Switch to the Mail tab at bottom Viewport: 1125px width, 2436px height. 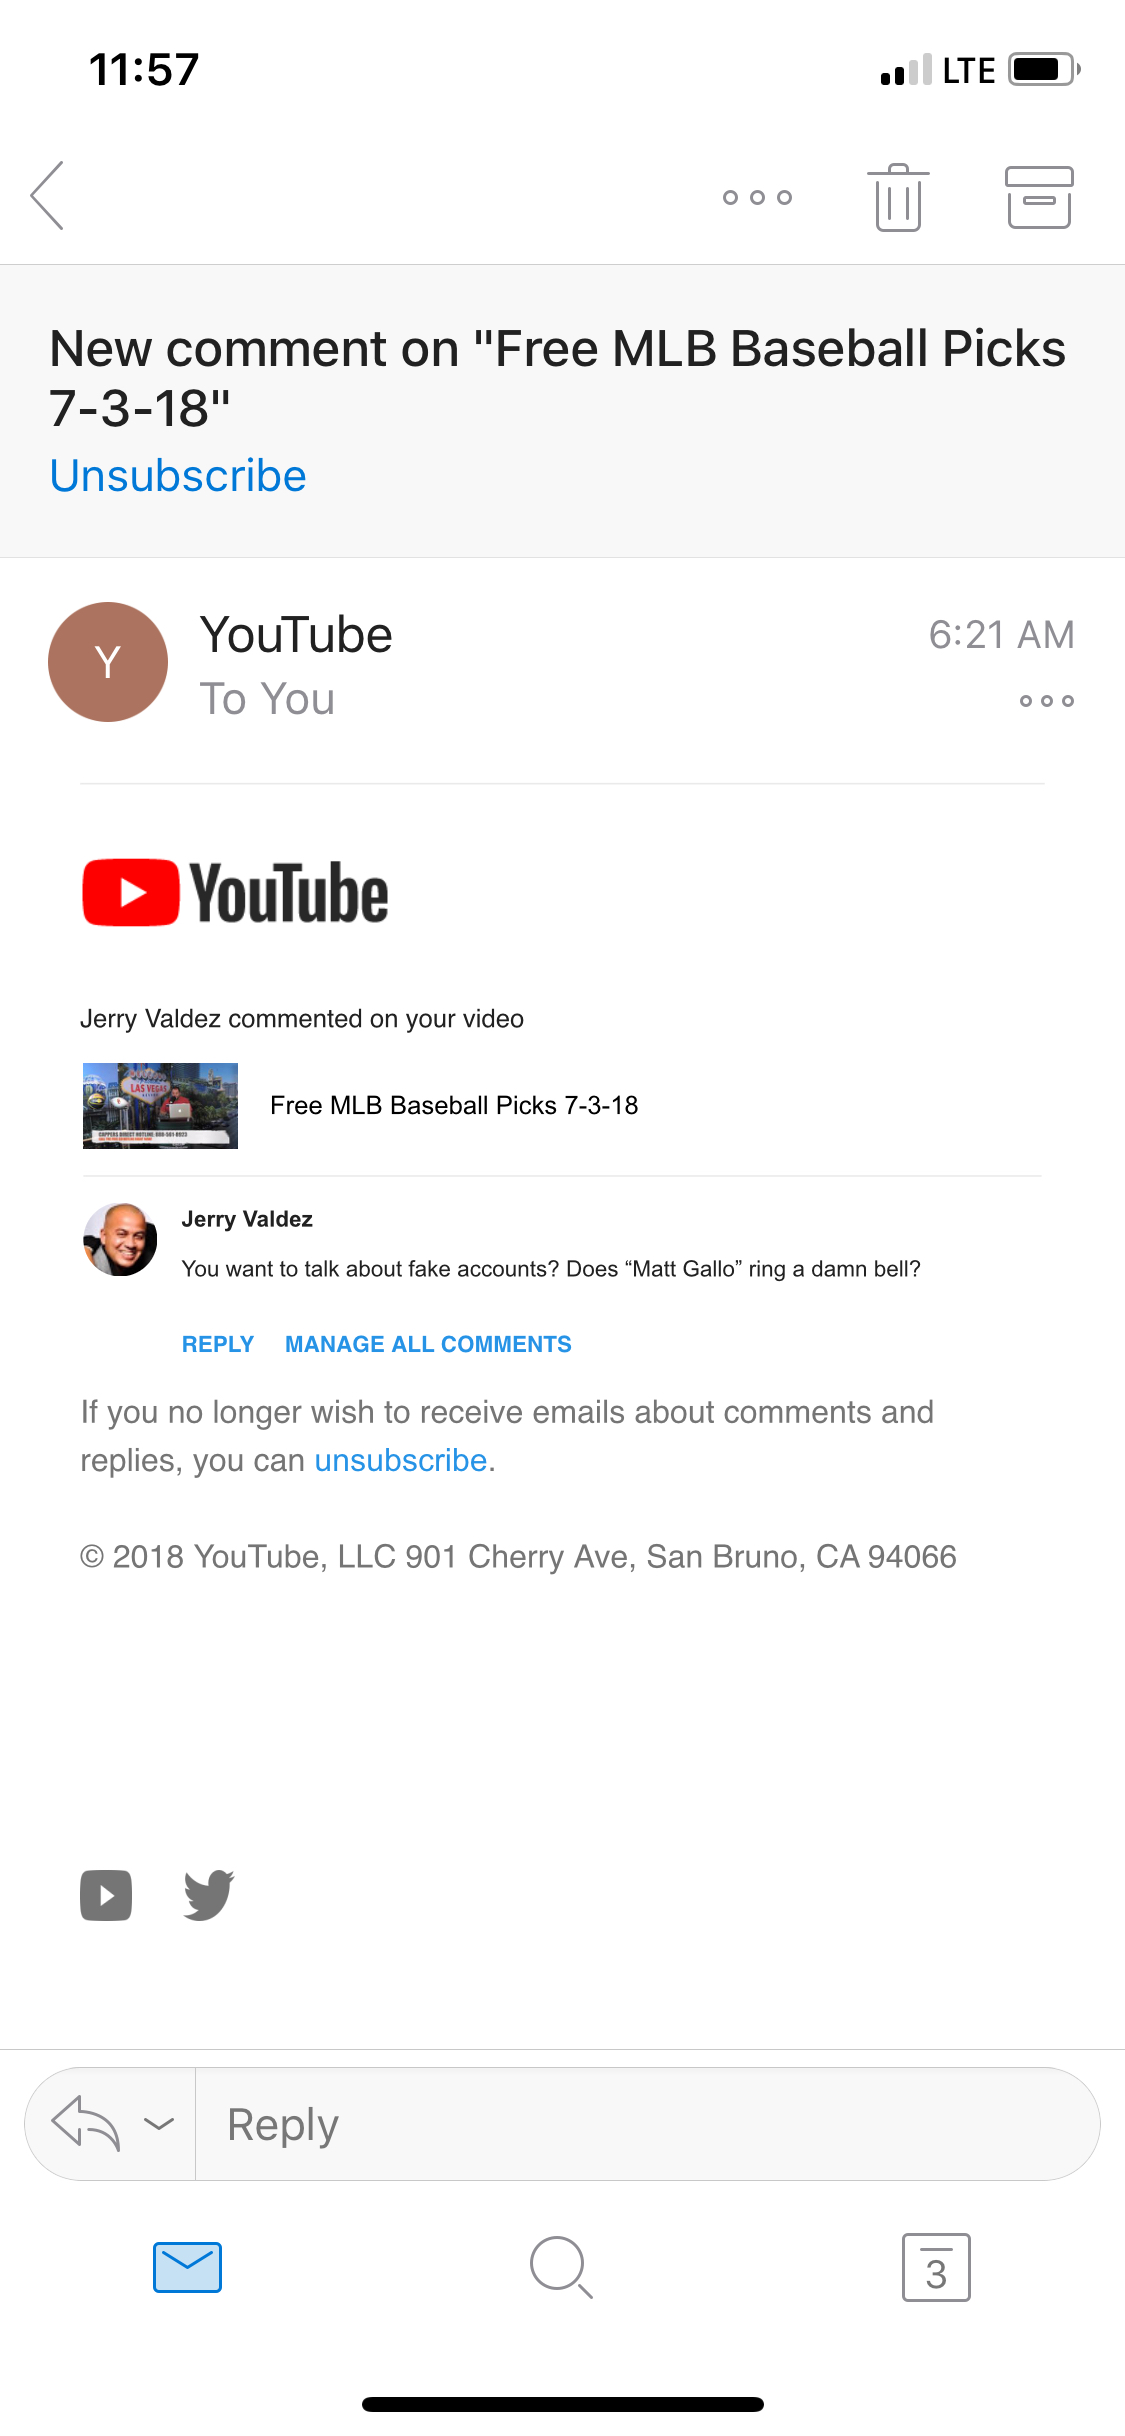[187, 2267]
